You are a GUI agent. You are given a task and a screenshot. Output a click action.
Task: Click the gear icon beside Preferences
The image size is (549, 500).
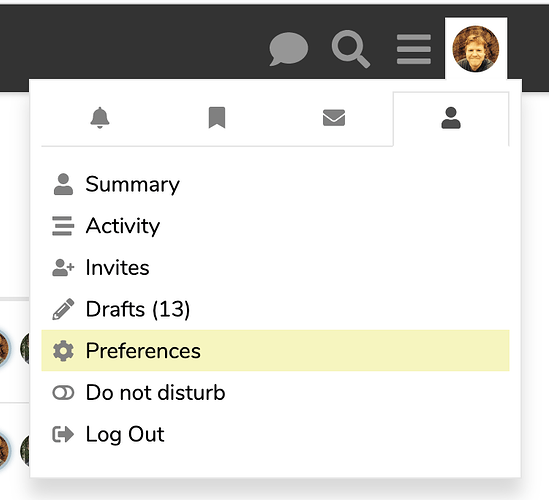tap(63, 351)
